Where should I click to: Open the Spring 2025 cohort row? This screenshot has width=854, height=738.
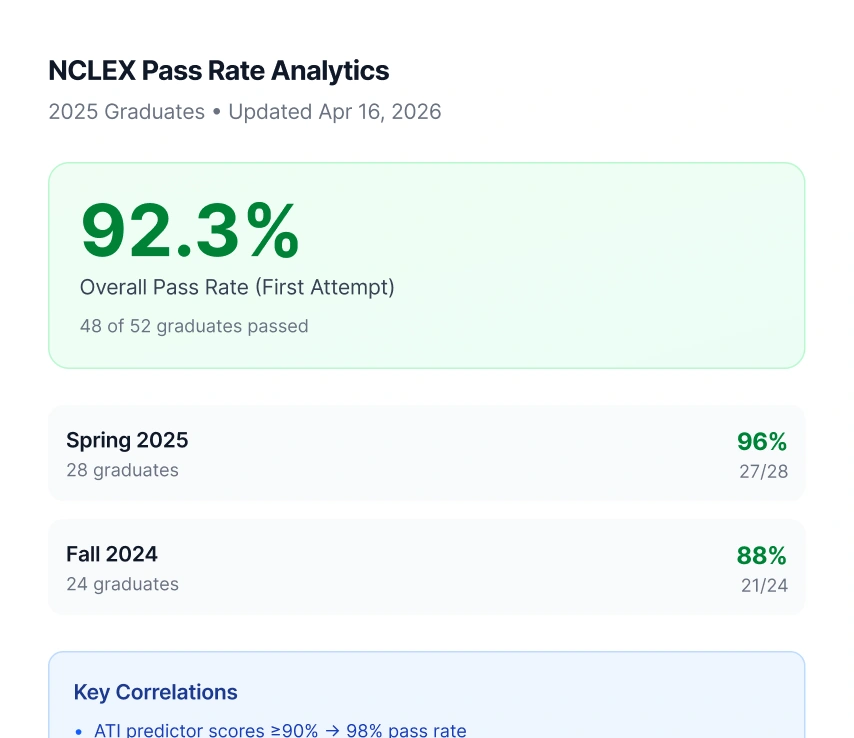pyautogui.click(x=426, y=453)
